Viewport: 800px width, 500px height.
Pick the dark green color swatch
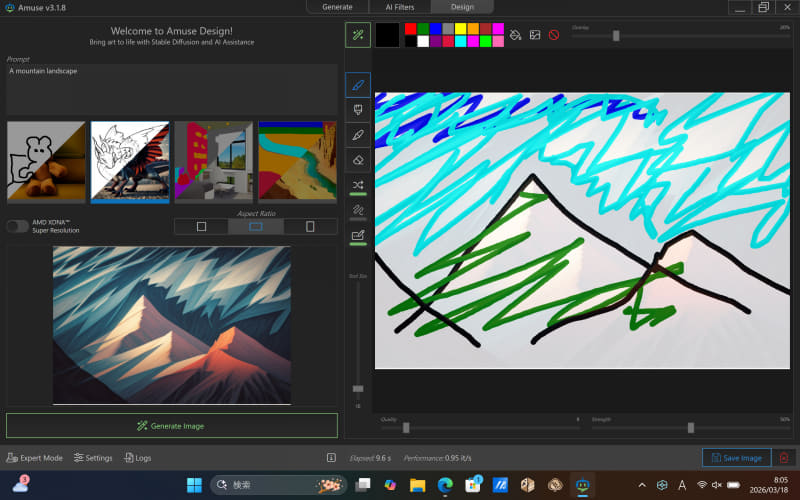pos(423,29)
